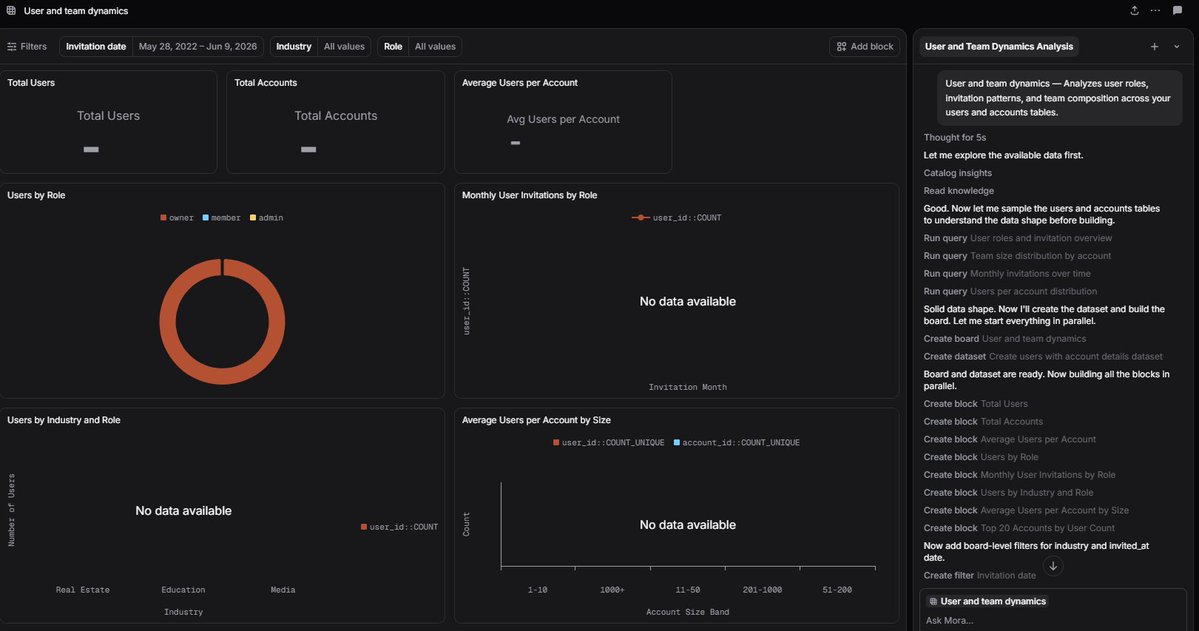Viewport: 1199px width, 631px height.
Task: Open the Role filter label
Action: click(x=393, y=47)
